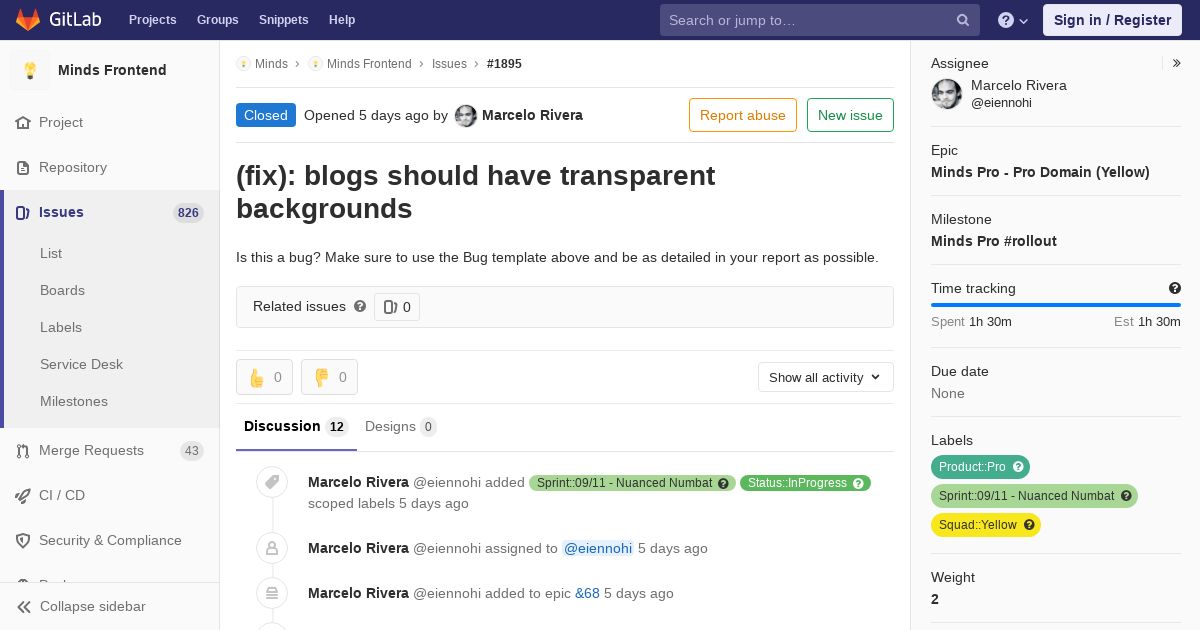Screen dimensions: 1200x630
Task: Click the Repository file icon
Action: [23, 167]
